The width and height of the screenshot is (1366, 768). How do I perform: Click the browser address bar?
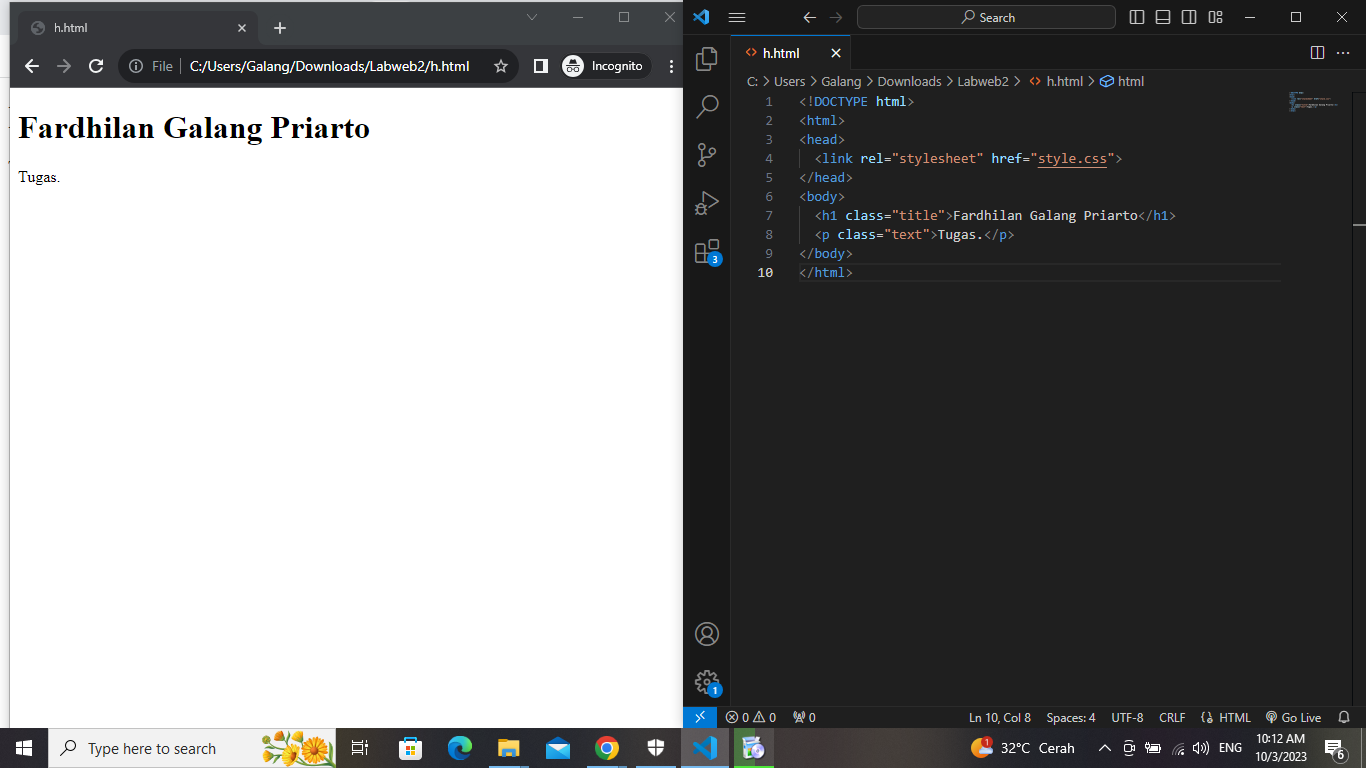[x=330, y=66]
